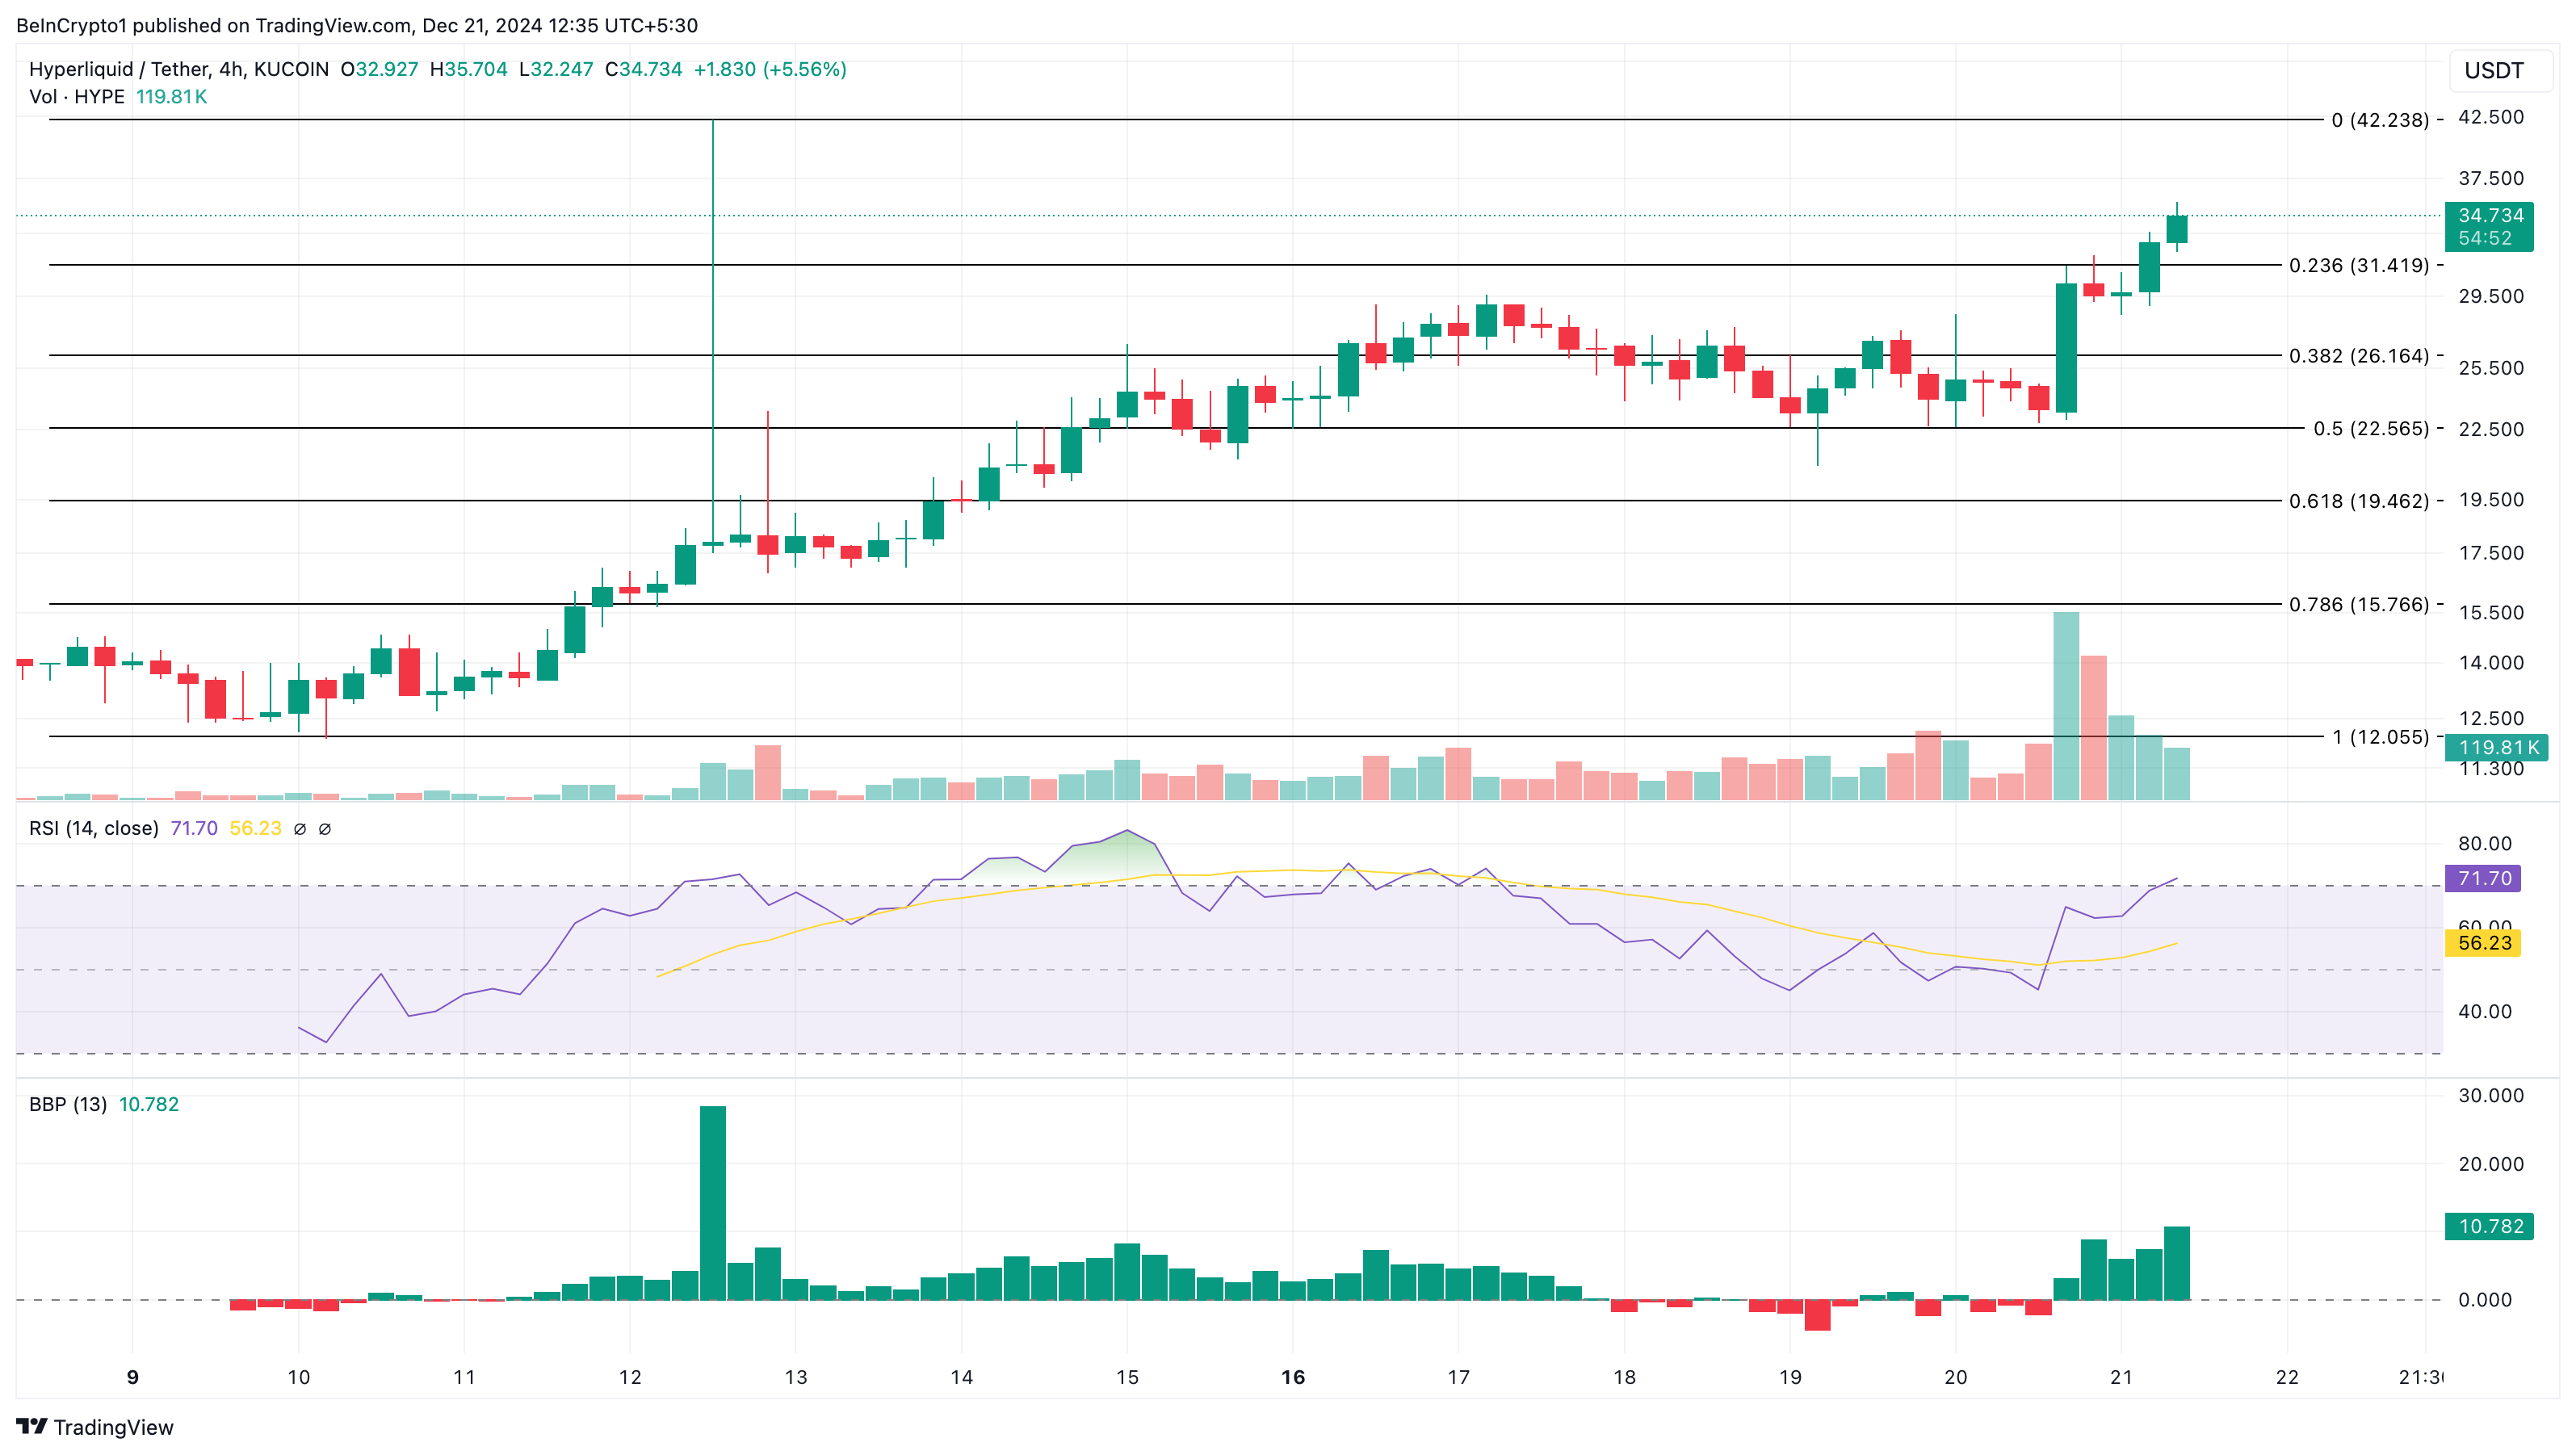The width and height of the screenshot is (2576, 1455).
Task: Select the RSI (14, close) indicator legend
Action: [x=94, y=828]
